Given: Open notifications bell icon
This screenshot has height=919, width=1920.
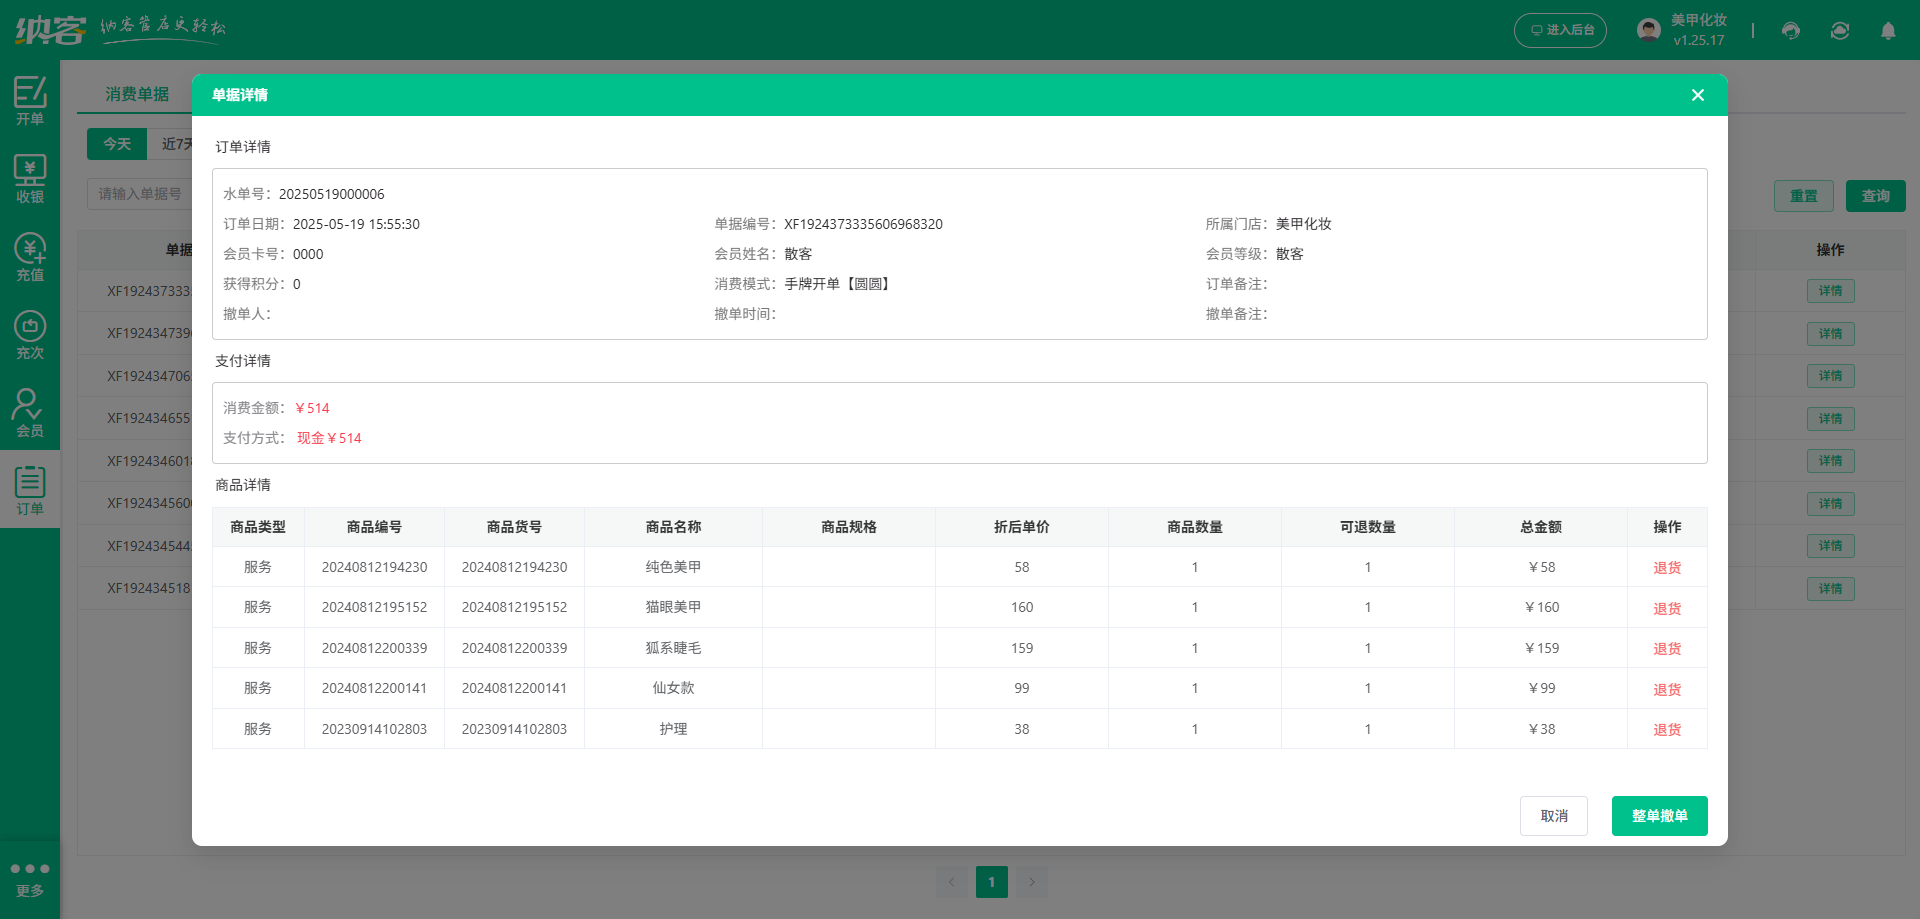Looking at the screenshot, I should [x=1888, y=30].
